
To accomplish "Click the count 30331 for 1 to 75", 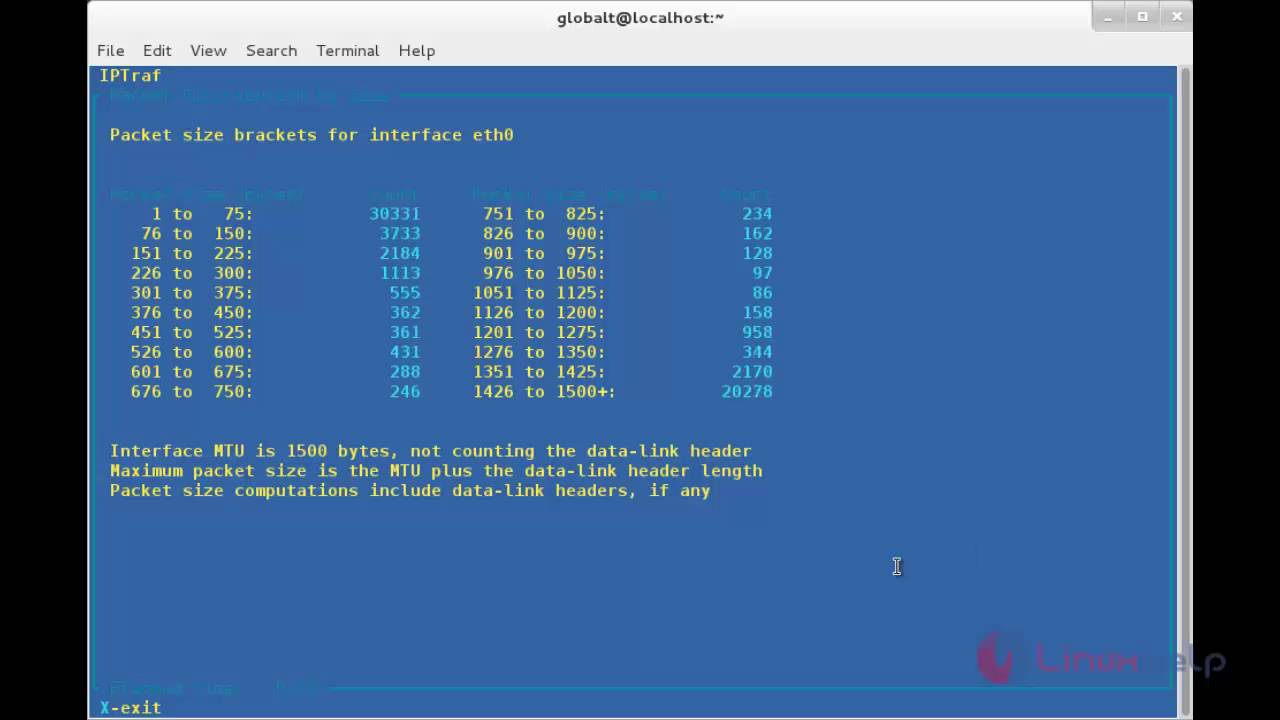I will click(394, 213).
